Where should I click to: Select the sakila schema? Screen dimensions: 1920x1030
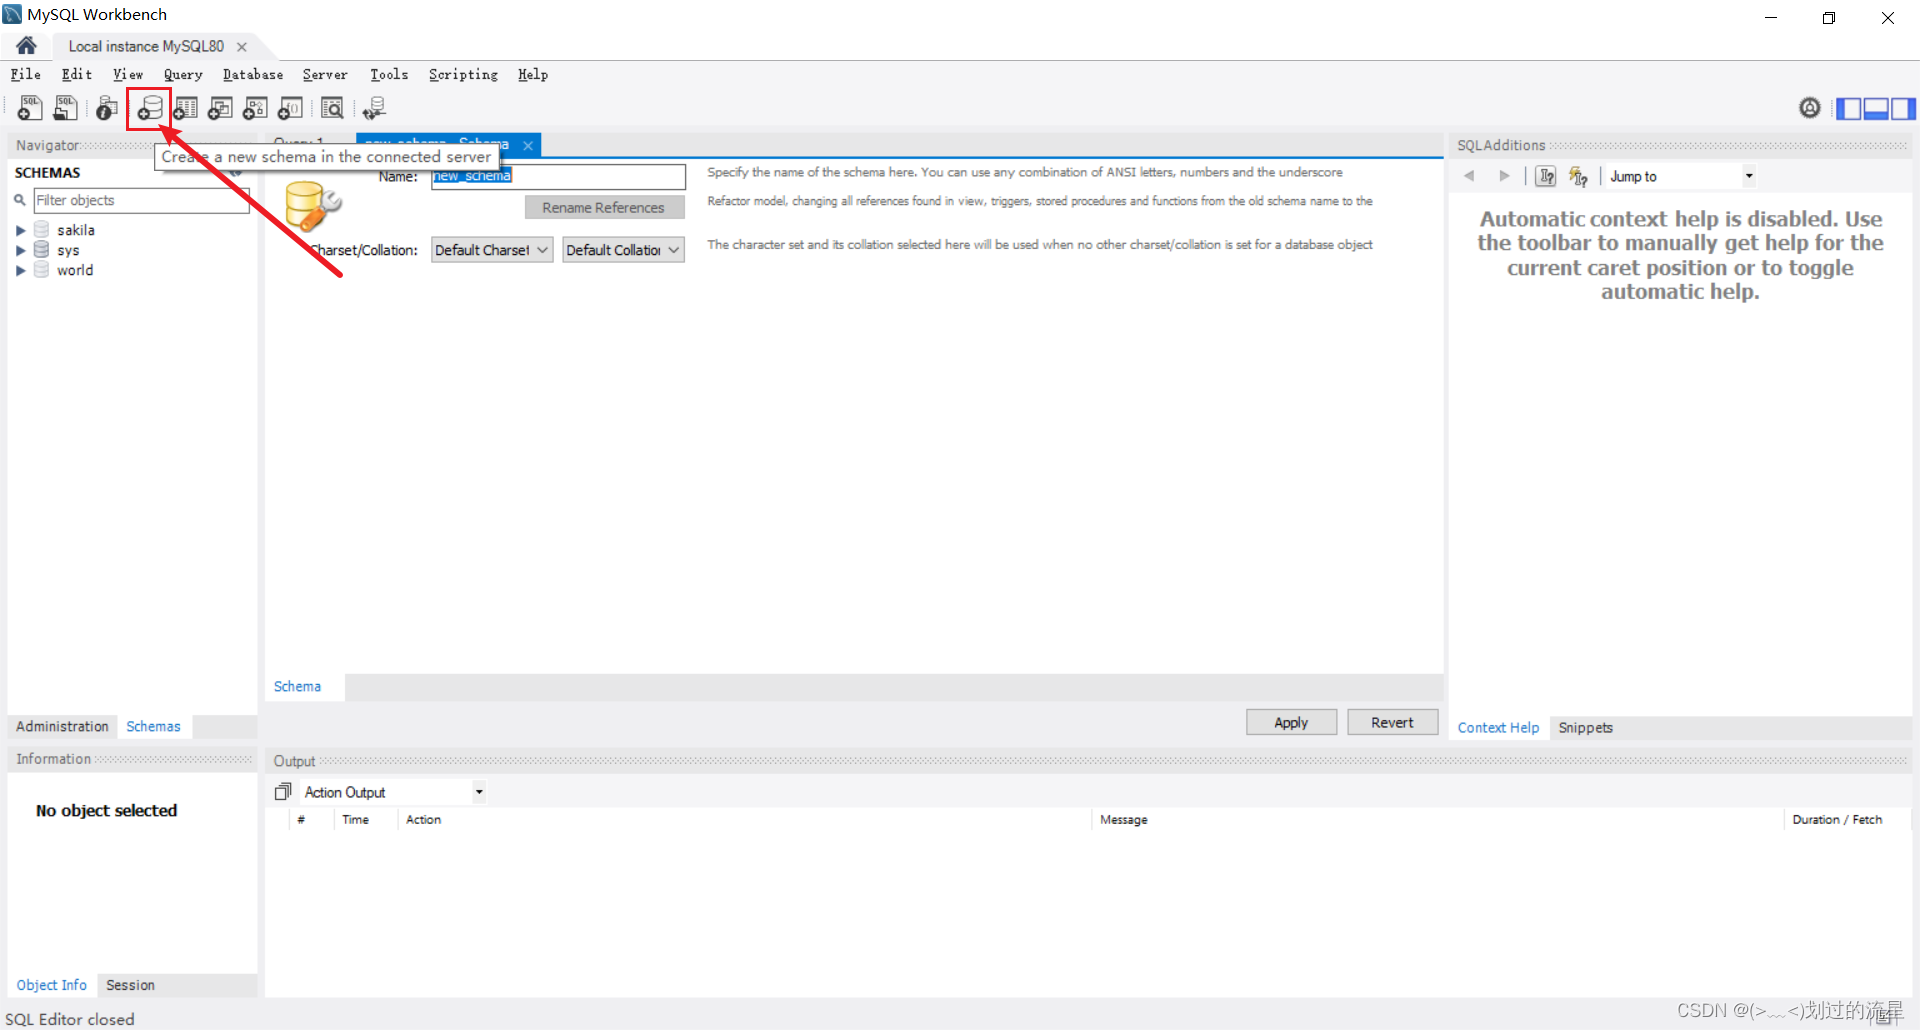click(x=76, y=230)
